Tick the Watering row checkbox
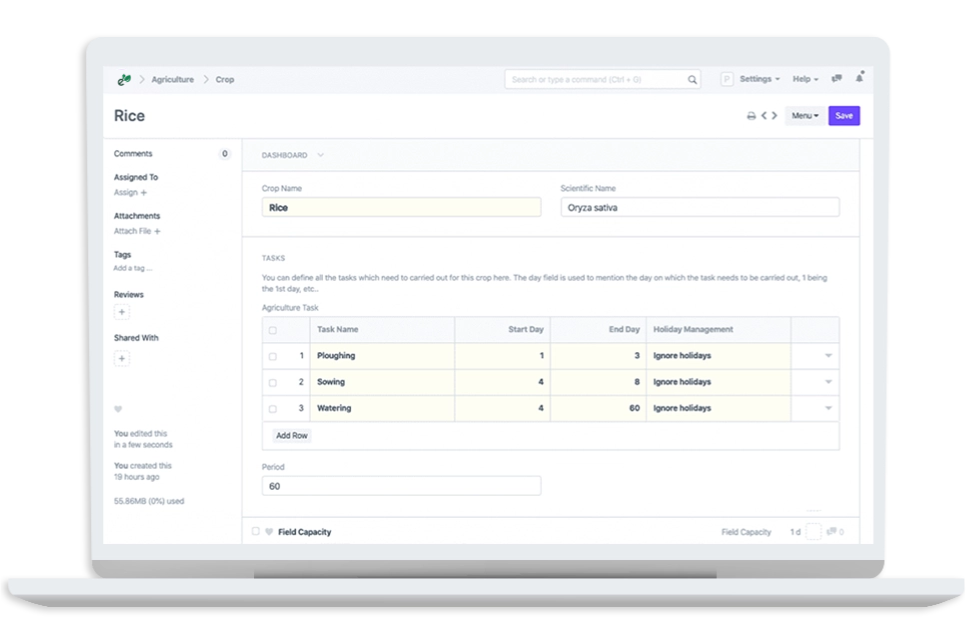Screen dimensions: 966x619 tap(273, 409)
